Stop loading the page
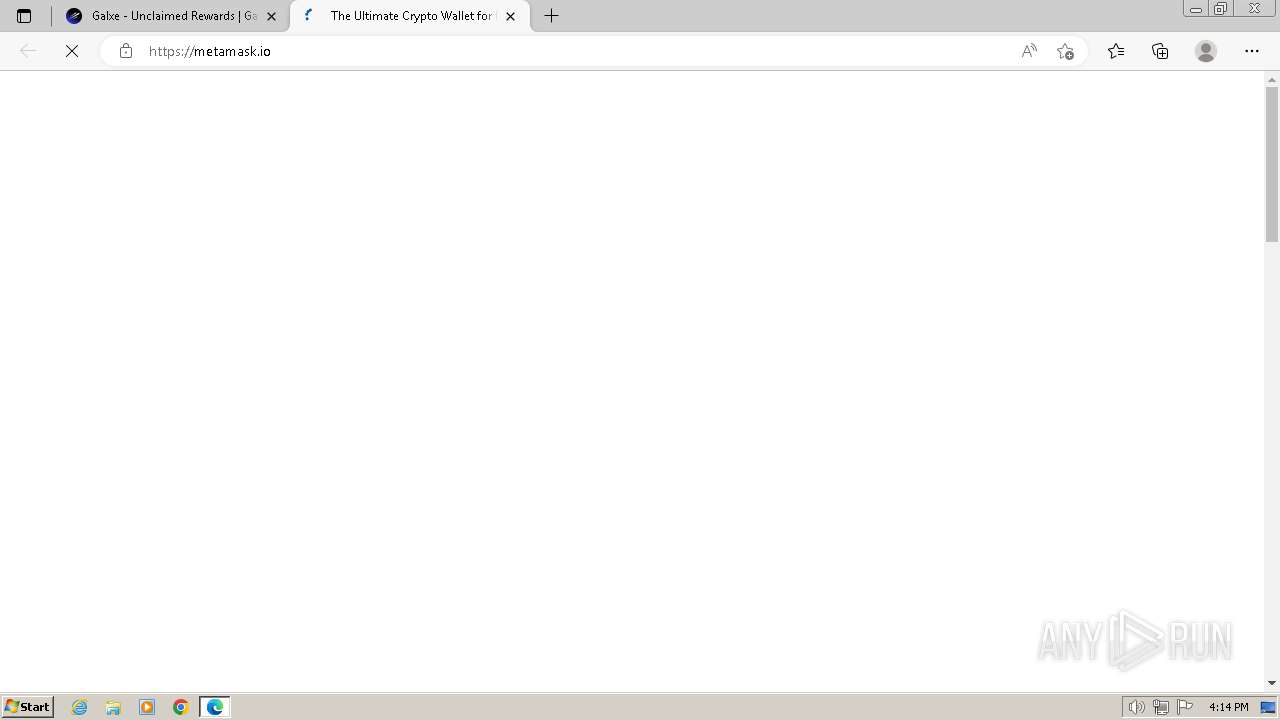The image size is (1280, 720). tap(72, 51)
